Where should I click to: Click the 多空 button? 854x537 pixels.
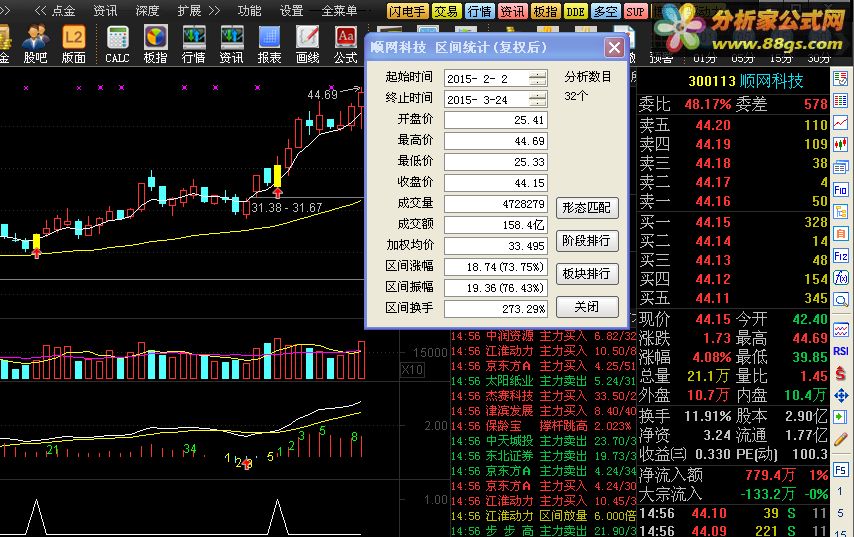pos(605,11)
